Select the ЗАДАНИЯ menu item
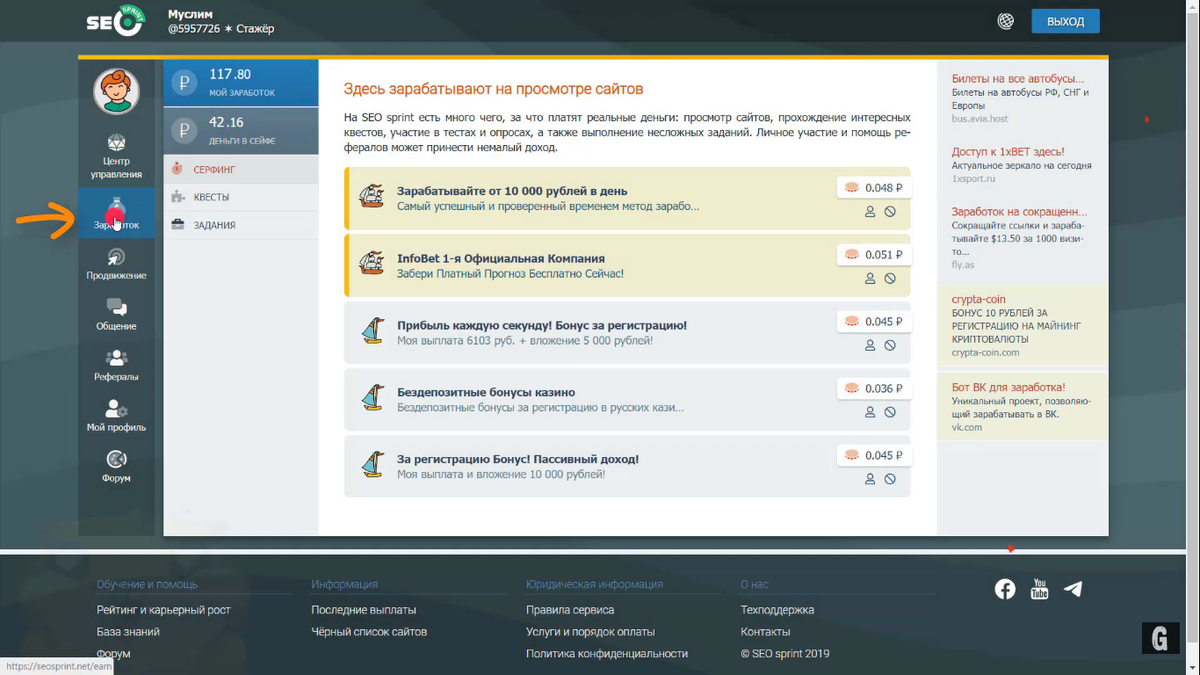The width and height of the screenshot is (1200, 675). [241, 225]
